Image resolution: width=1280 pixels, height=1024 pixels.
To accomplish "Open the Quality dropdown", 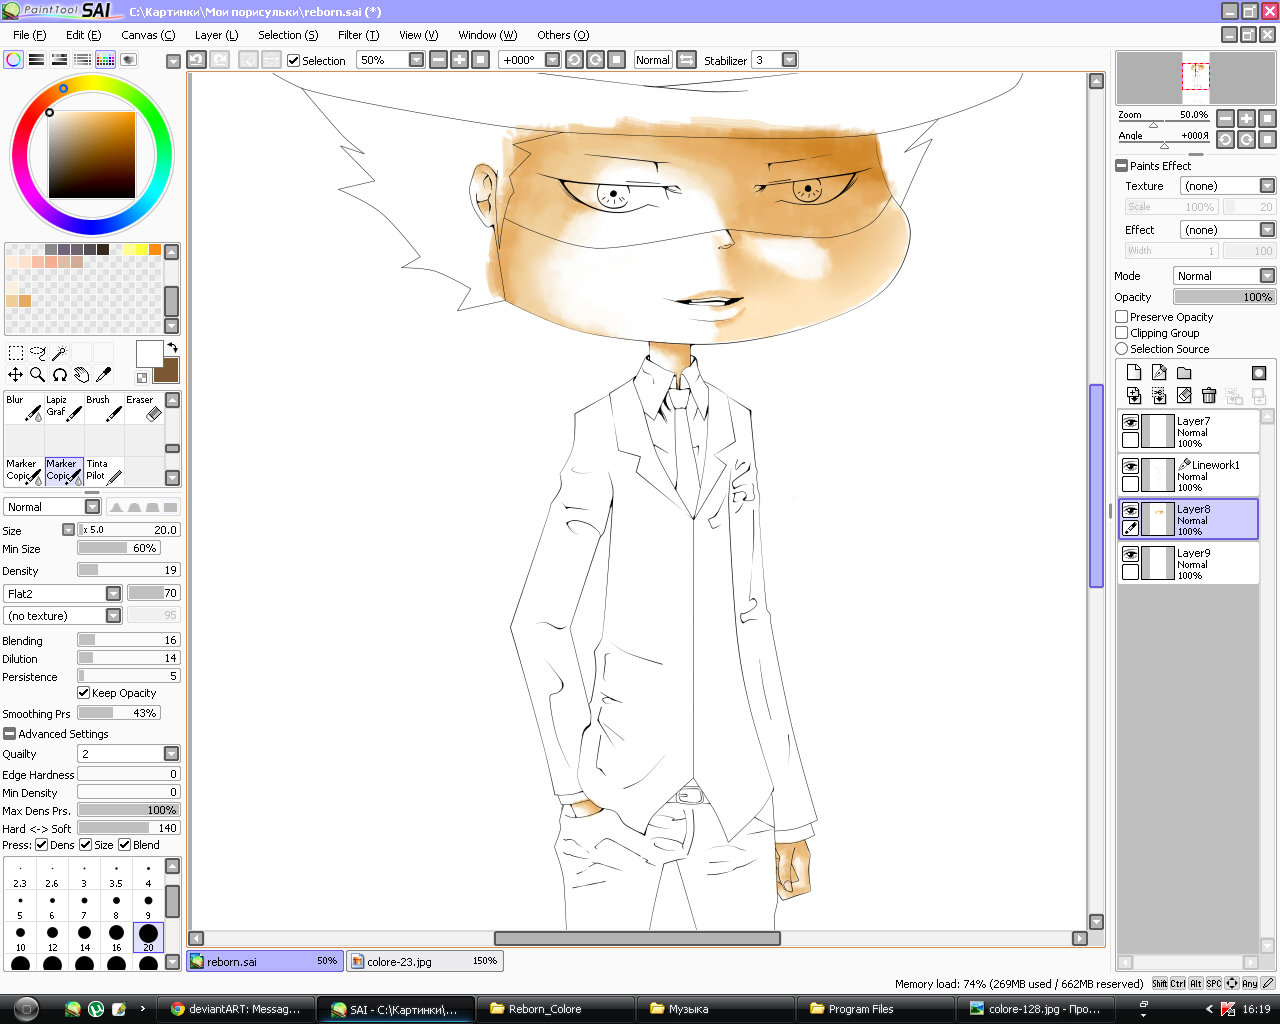I will click(x=171, y=753).
